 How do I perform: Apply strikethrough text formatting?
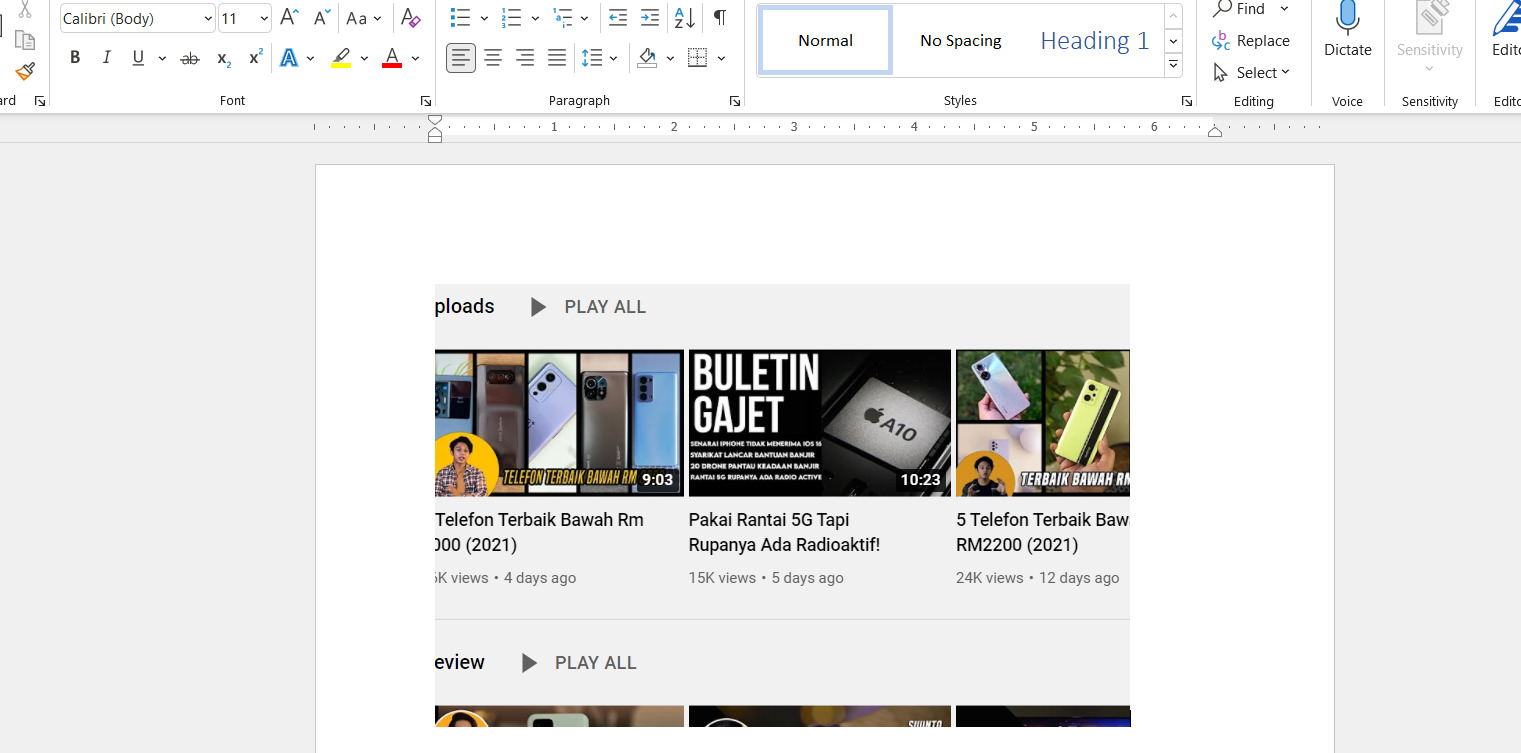point(189,58)
